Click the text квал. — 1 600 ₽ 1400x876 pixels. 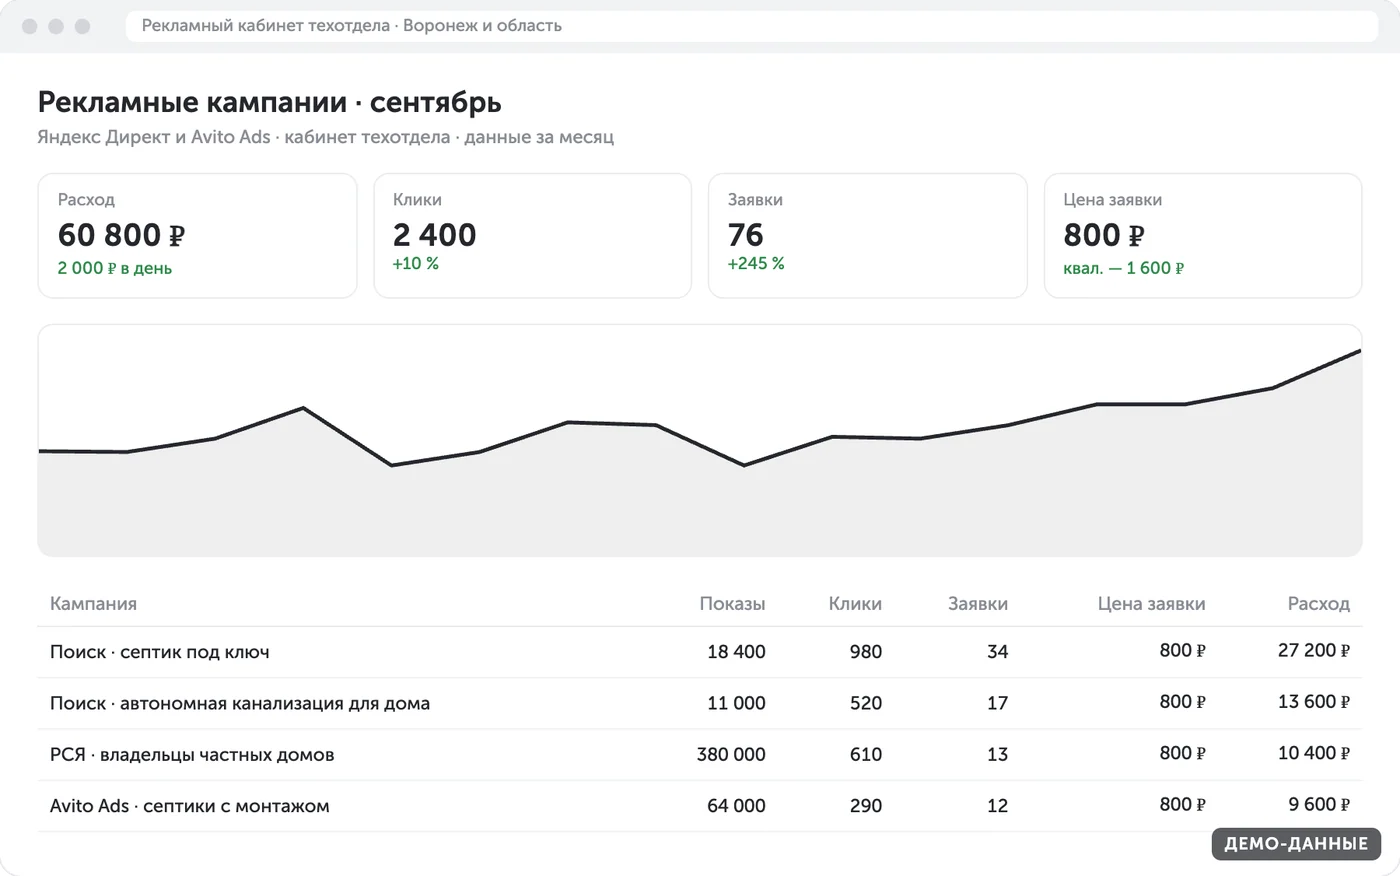click(1124, 268)
